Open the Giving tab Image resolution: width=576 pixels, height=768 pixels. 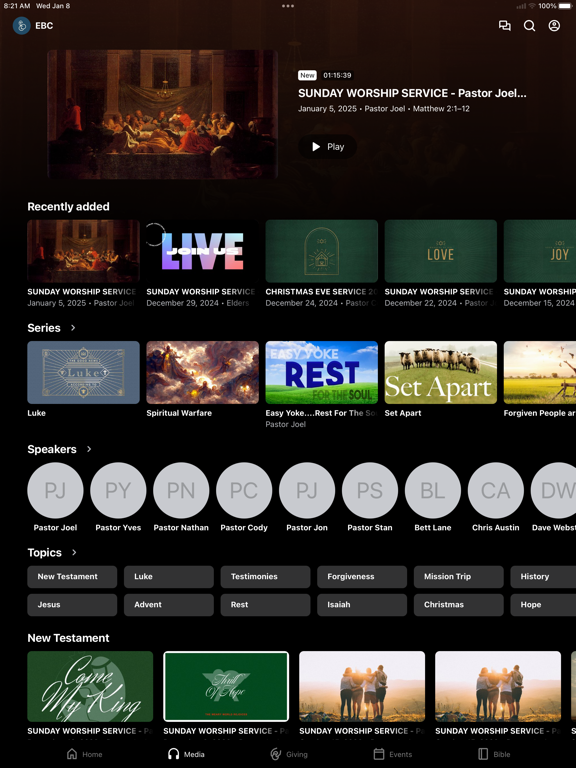(289, 754)
